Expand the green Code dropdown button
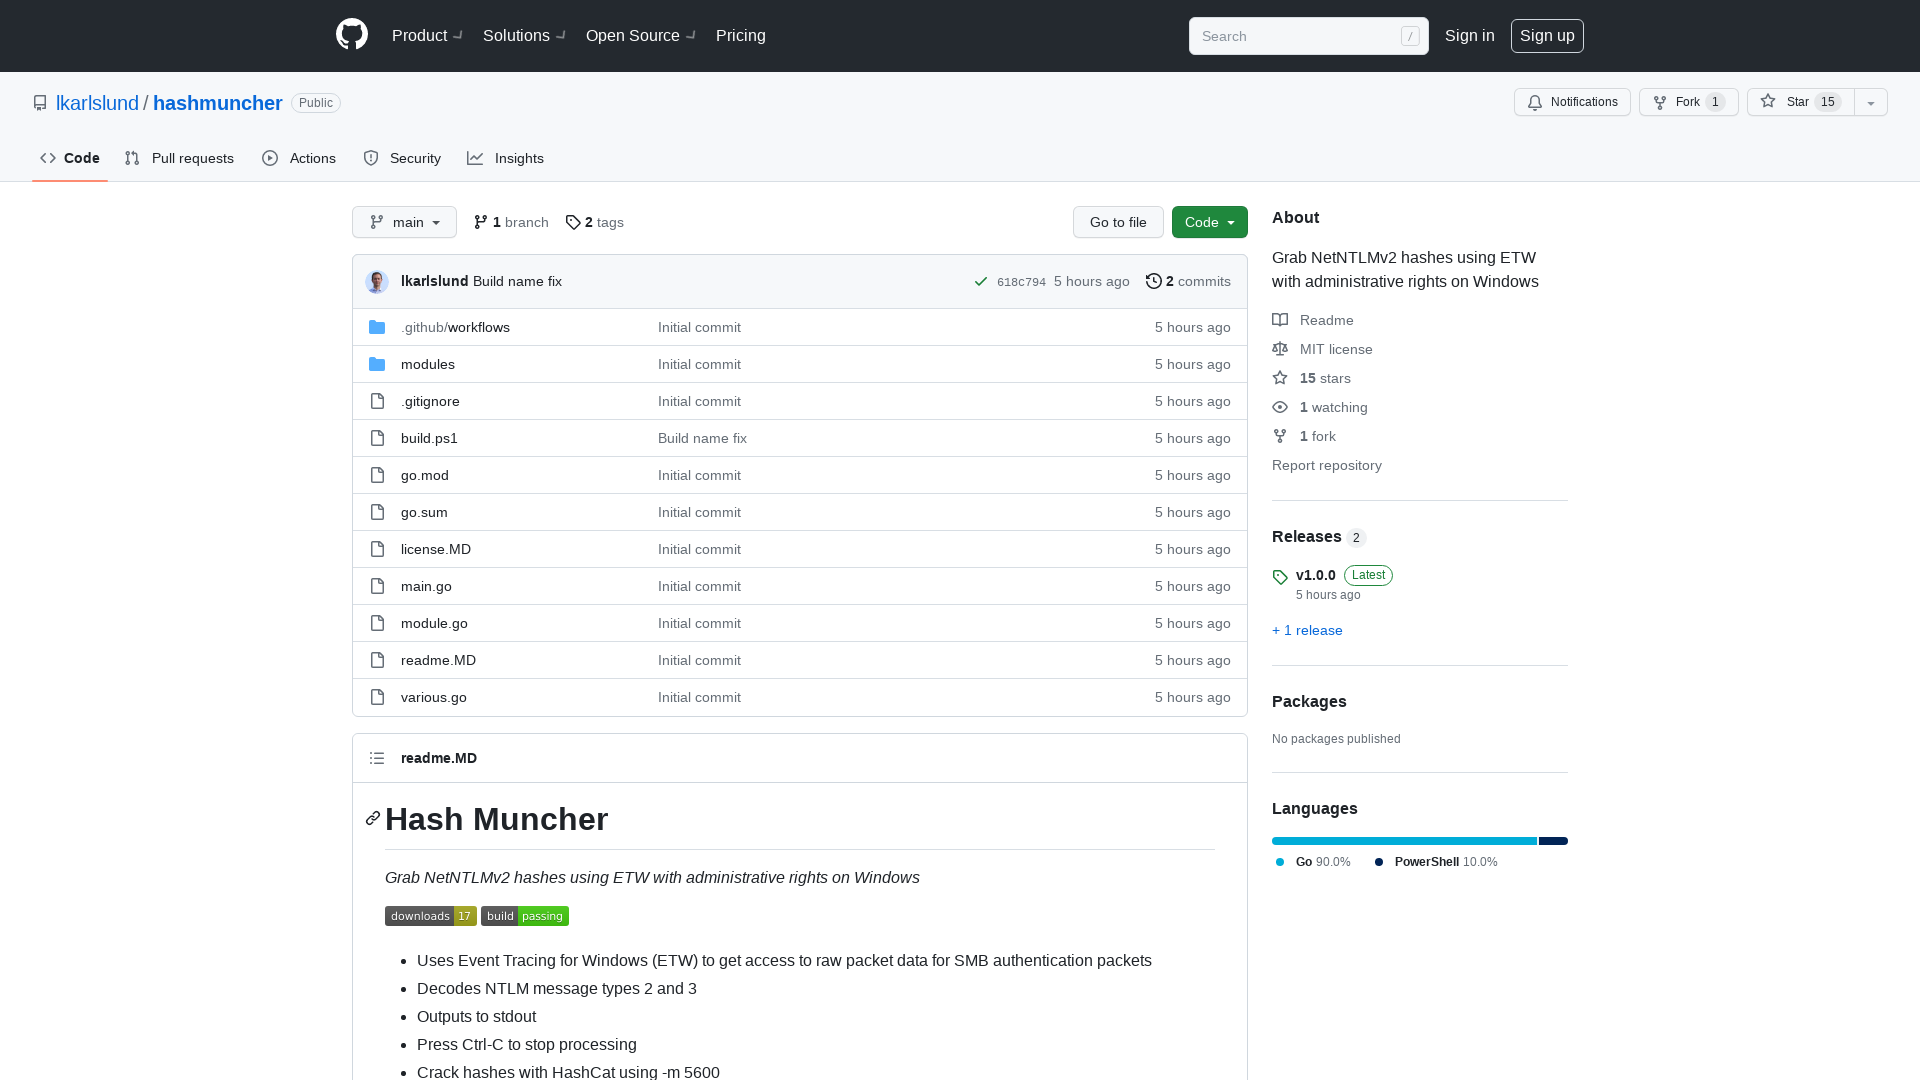Screen dimensions: 1920x1080 click(x=1210, y=222)
